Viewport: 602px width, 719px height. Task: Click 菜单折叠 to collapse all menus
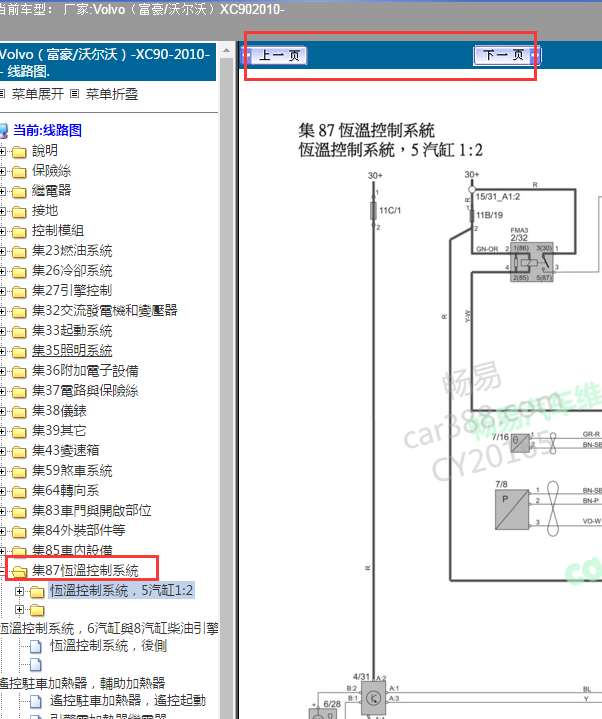tap(112, 94)
